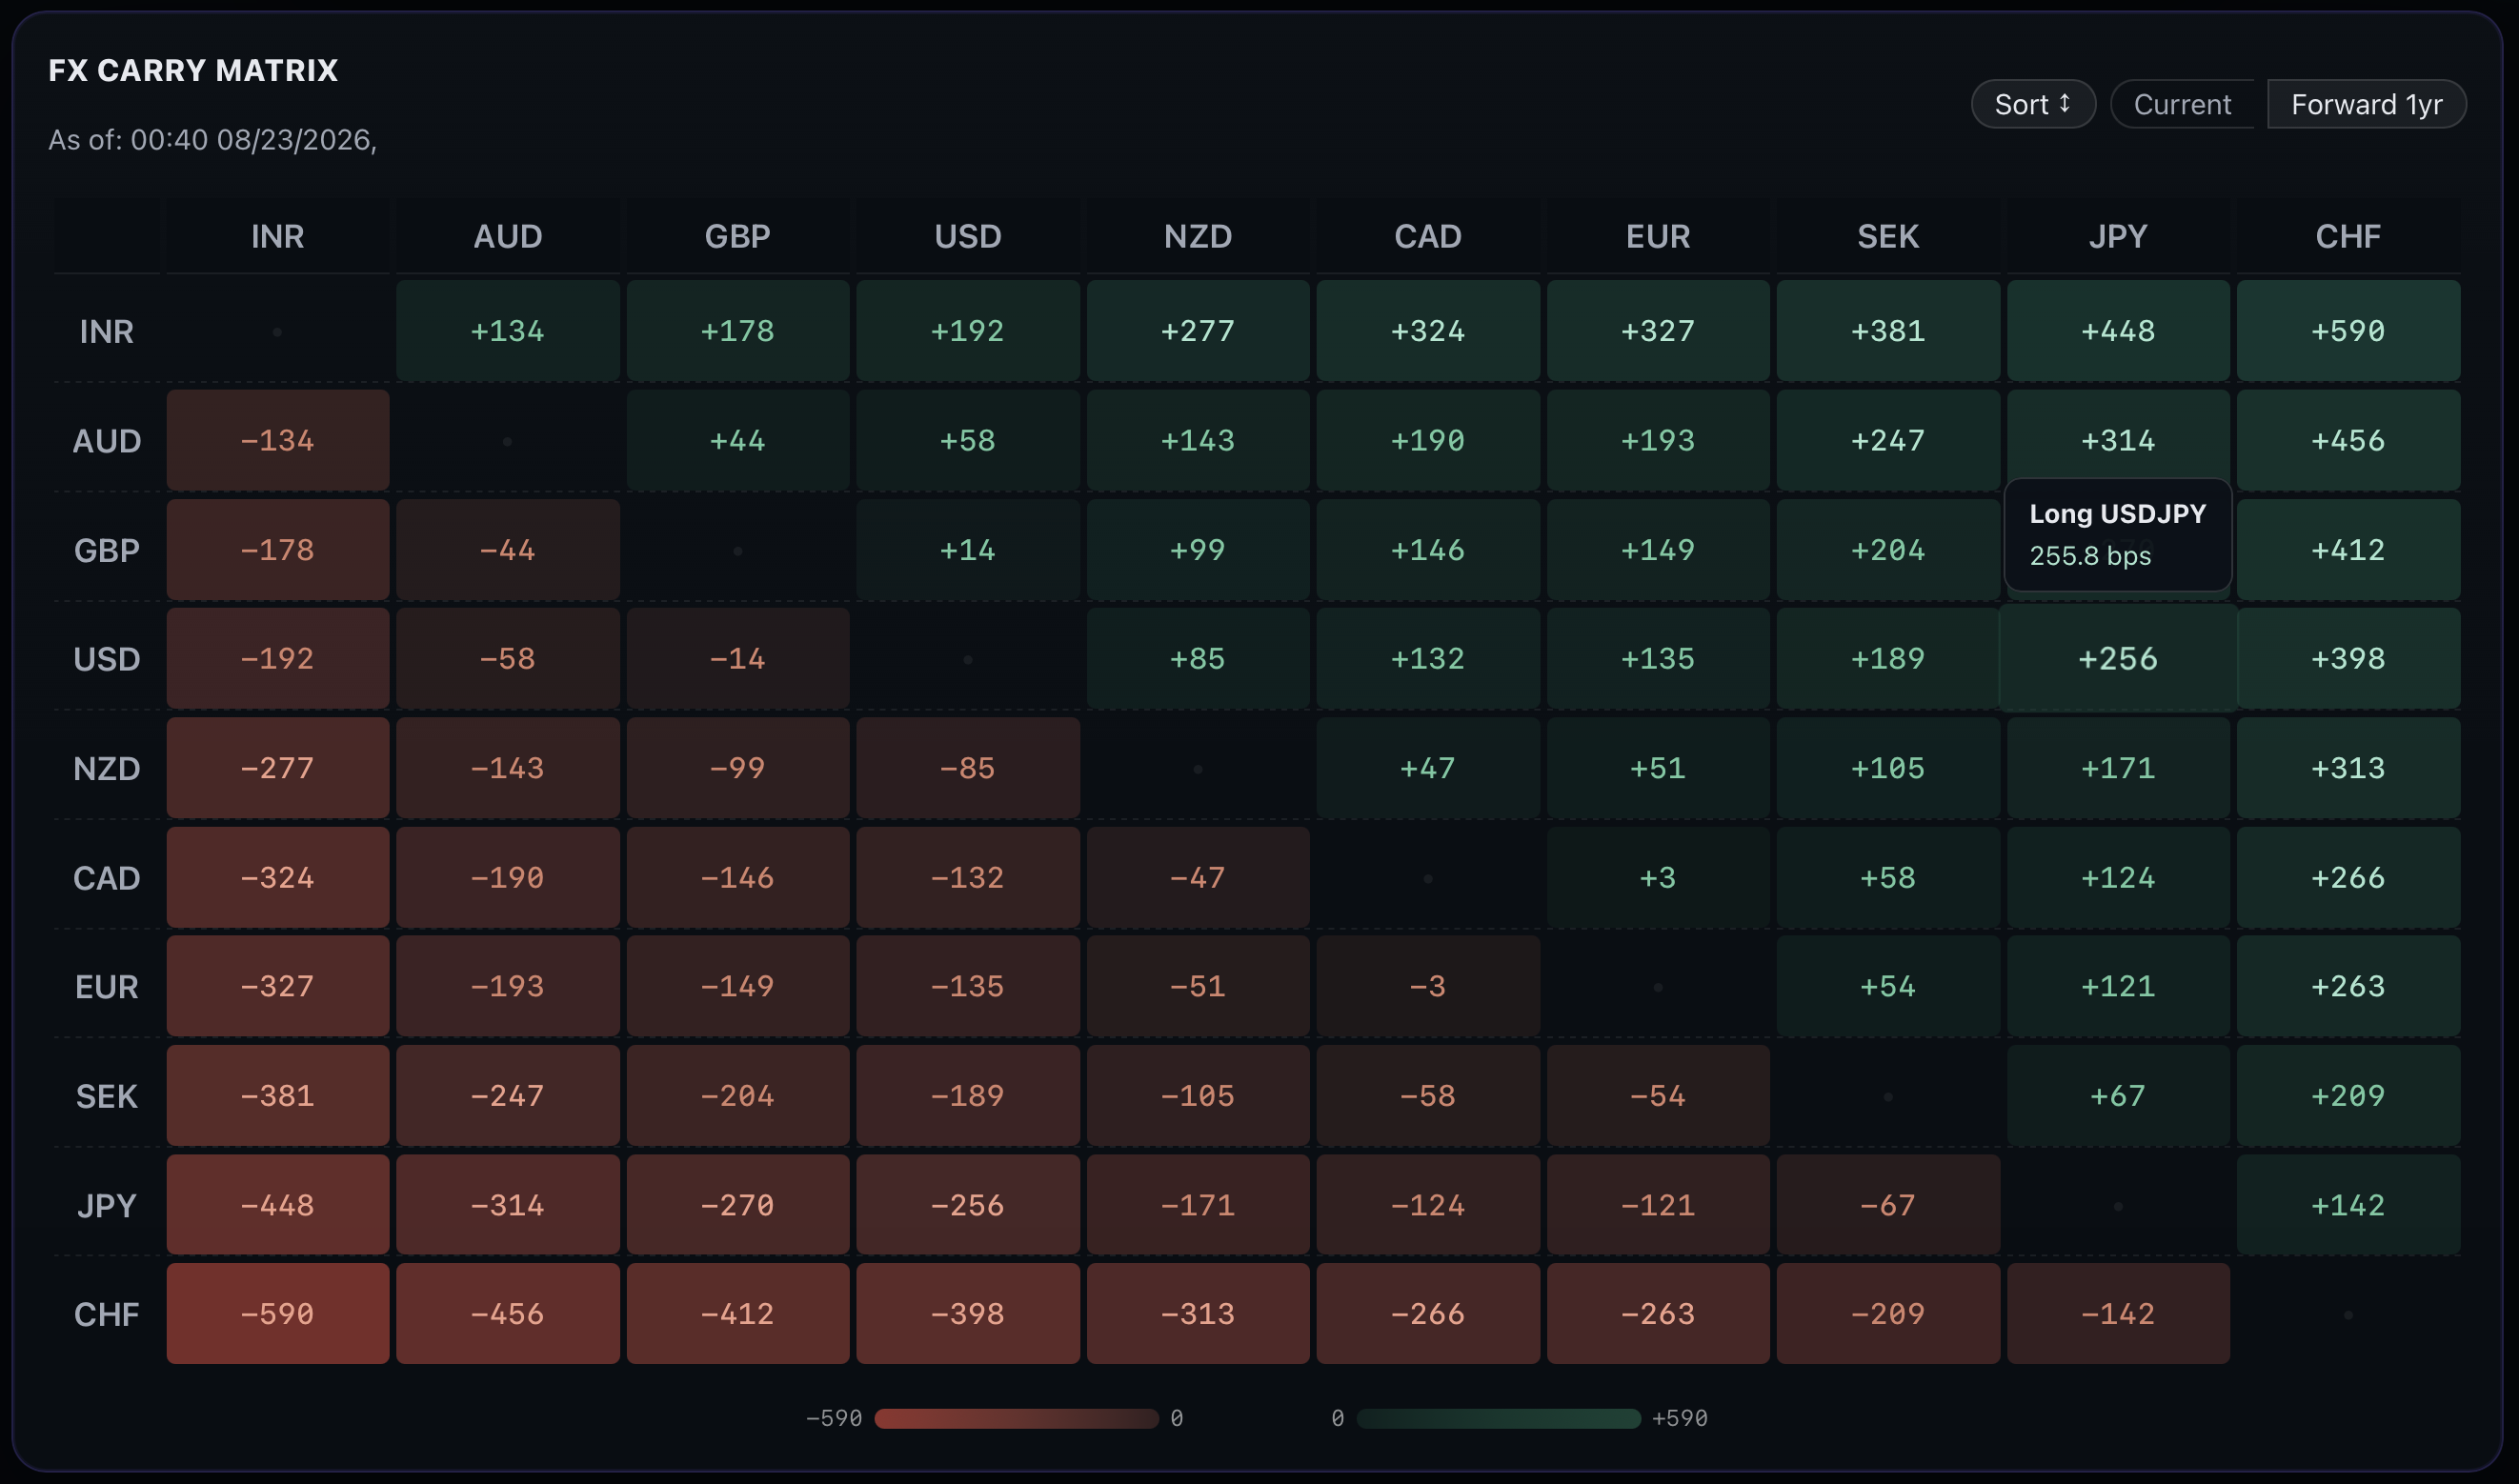
Task: Select the NZD row label
Action: 107,768
